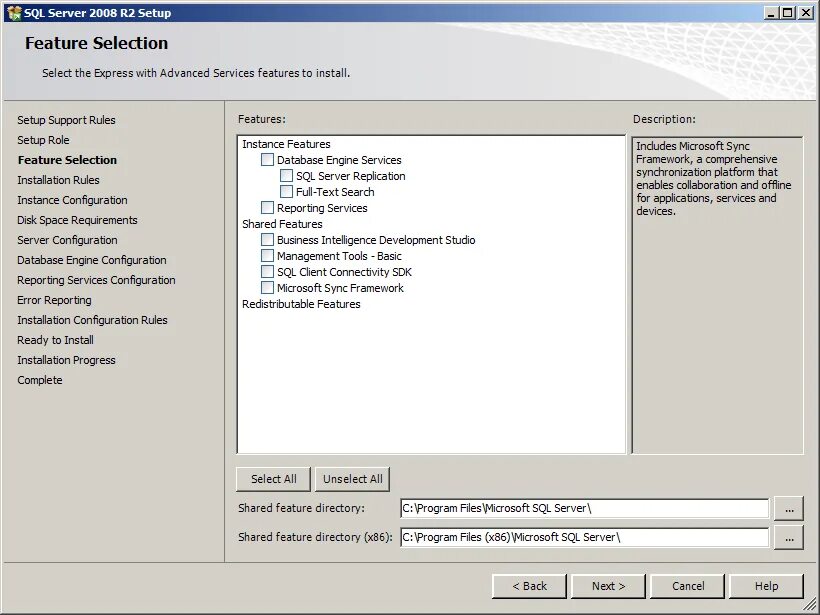Screen dimensions: 820x615
Task: Select the Microsoft Sync Framework label
Action: pos(340,288)
